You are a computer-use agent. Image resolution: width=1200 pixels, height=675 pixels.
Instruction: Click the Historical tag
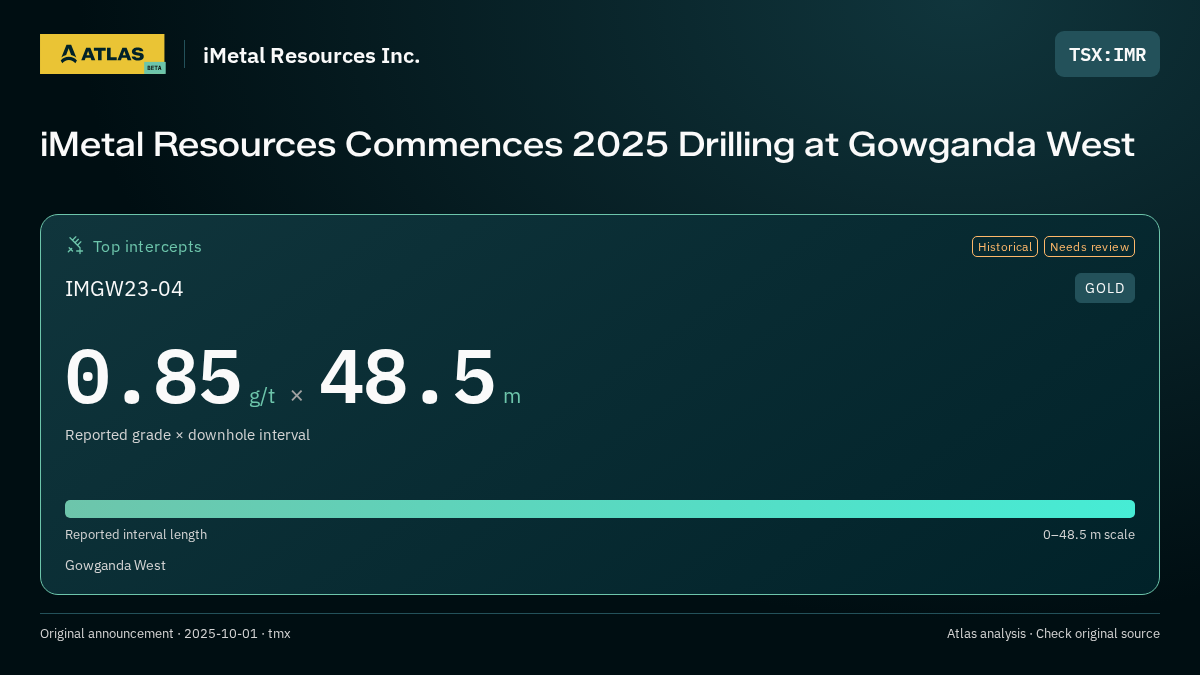pos(1004,247)
